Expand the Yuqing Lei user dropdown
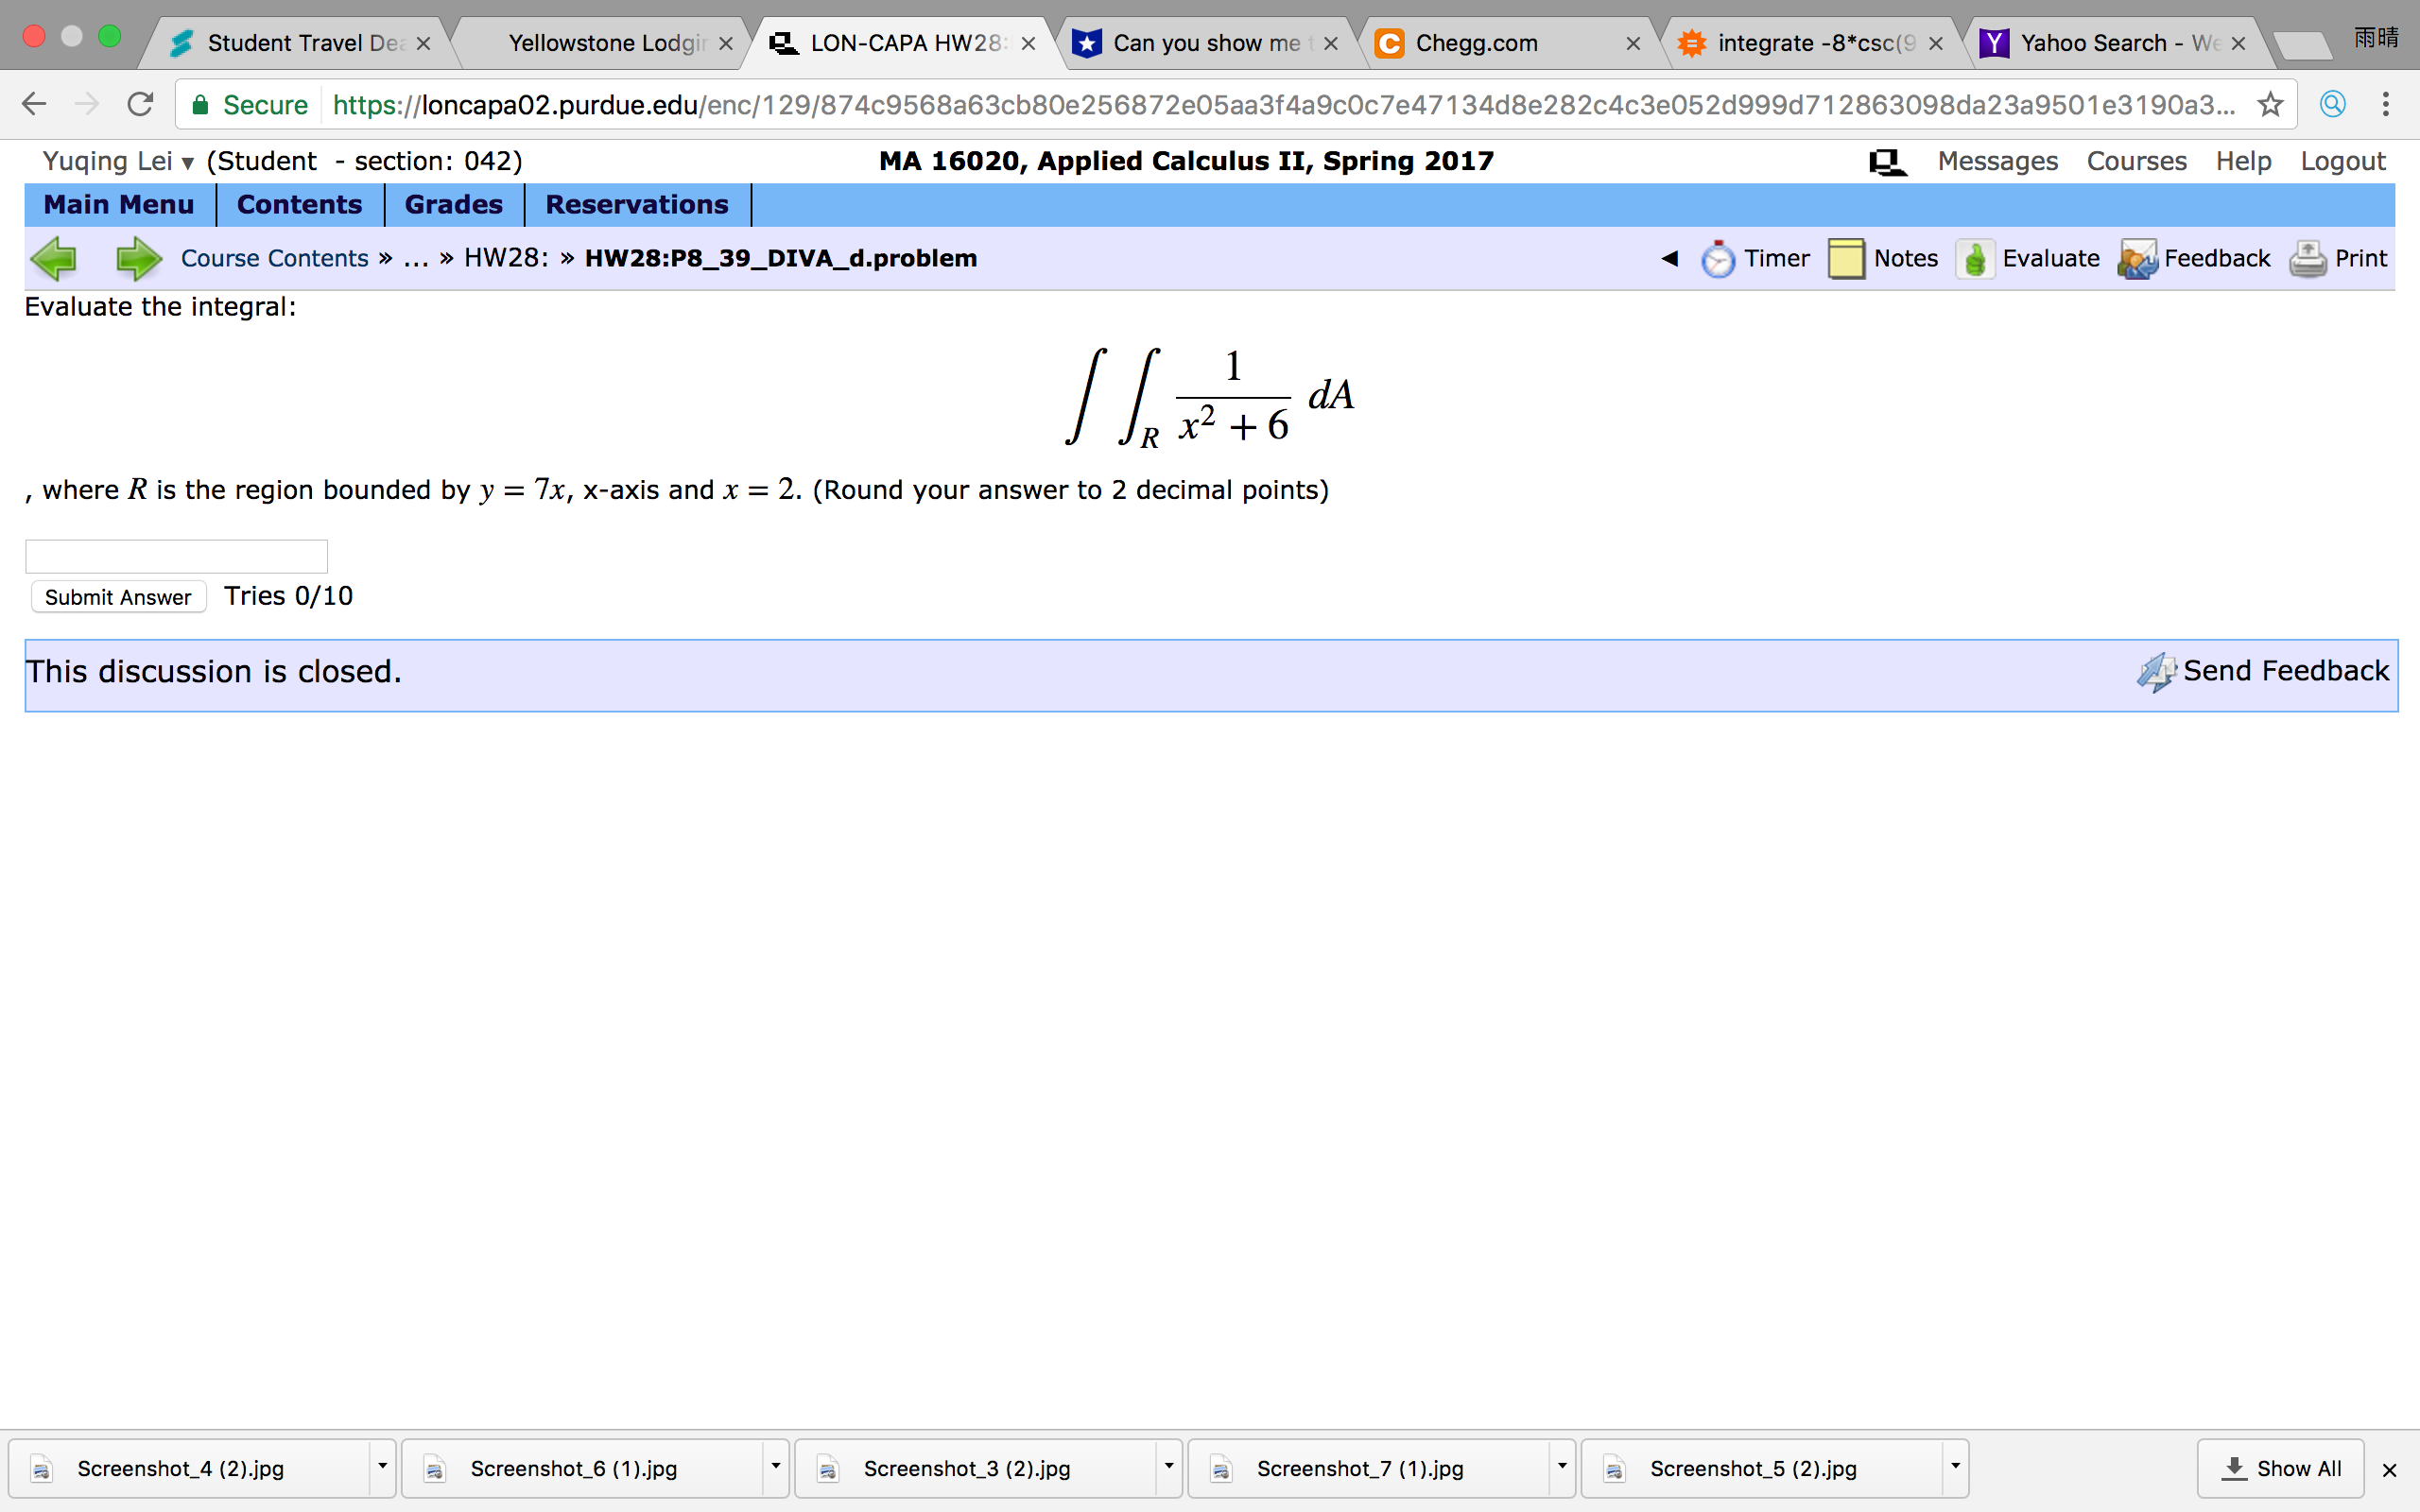 click(x=187, y=162)
